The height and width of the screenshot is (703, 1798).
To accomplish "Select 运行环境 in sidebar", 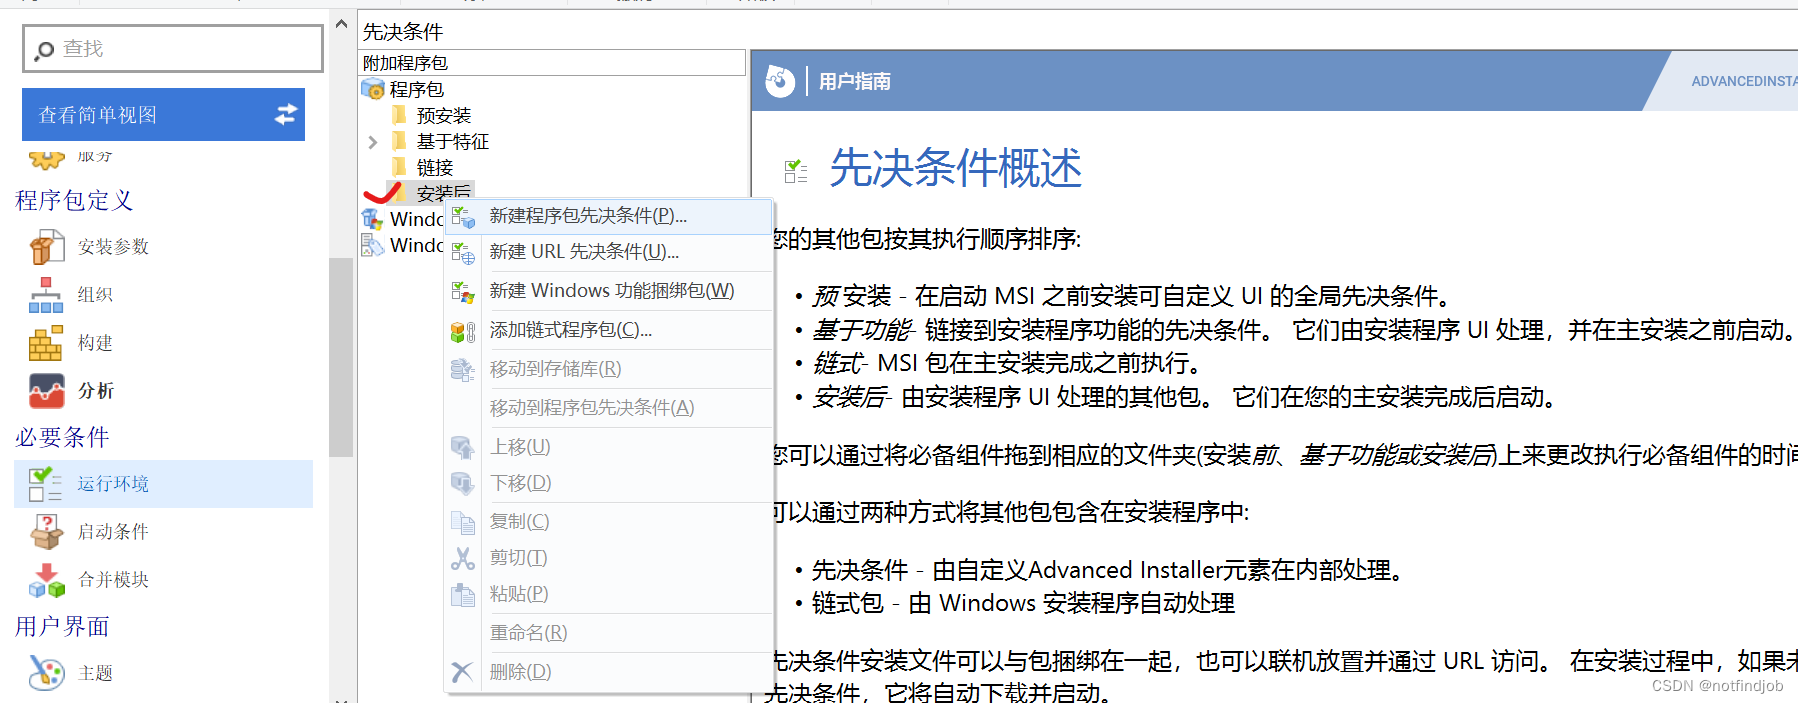I will coord(163,484).
